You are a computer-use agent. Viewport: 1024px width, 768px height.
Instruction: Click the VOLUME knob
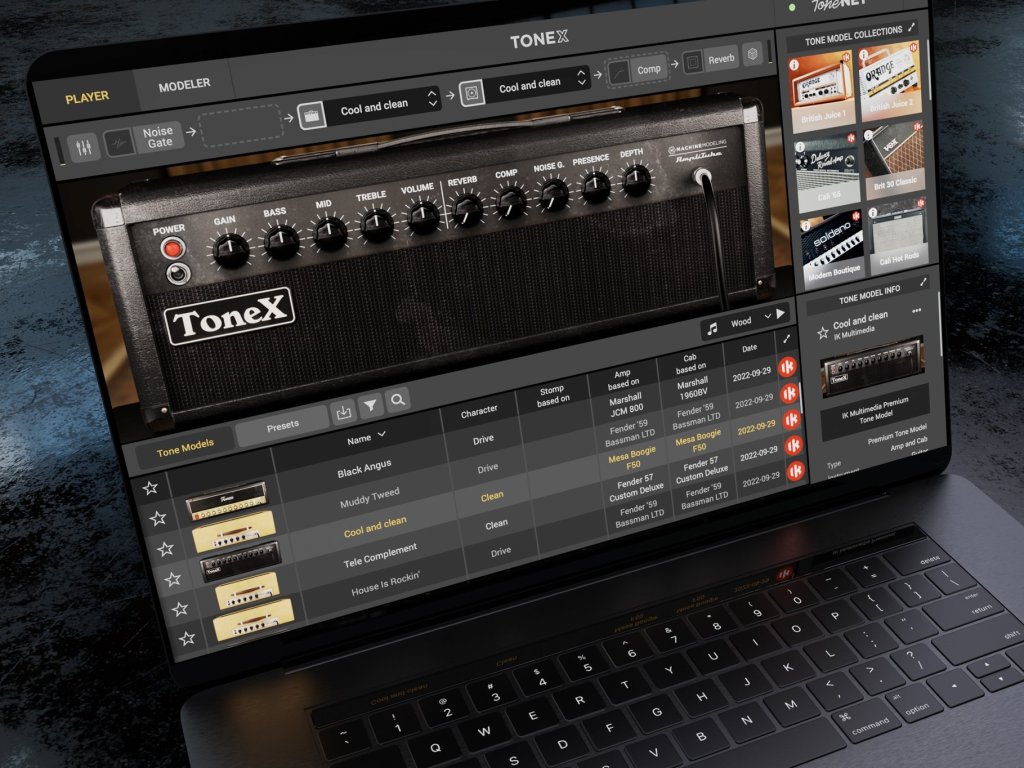point(423,216)
